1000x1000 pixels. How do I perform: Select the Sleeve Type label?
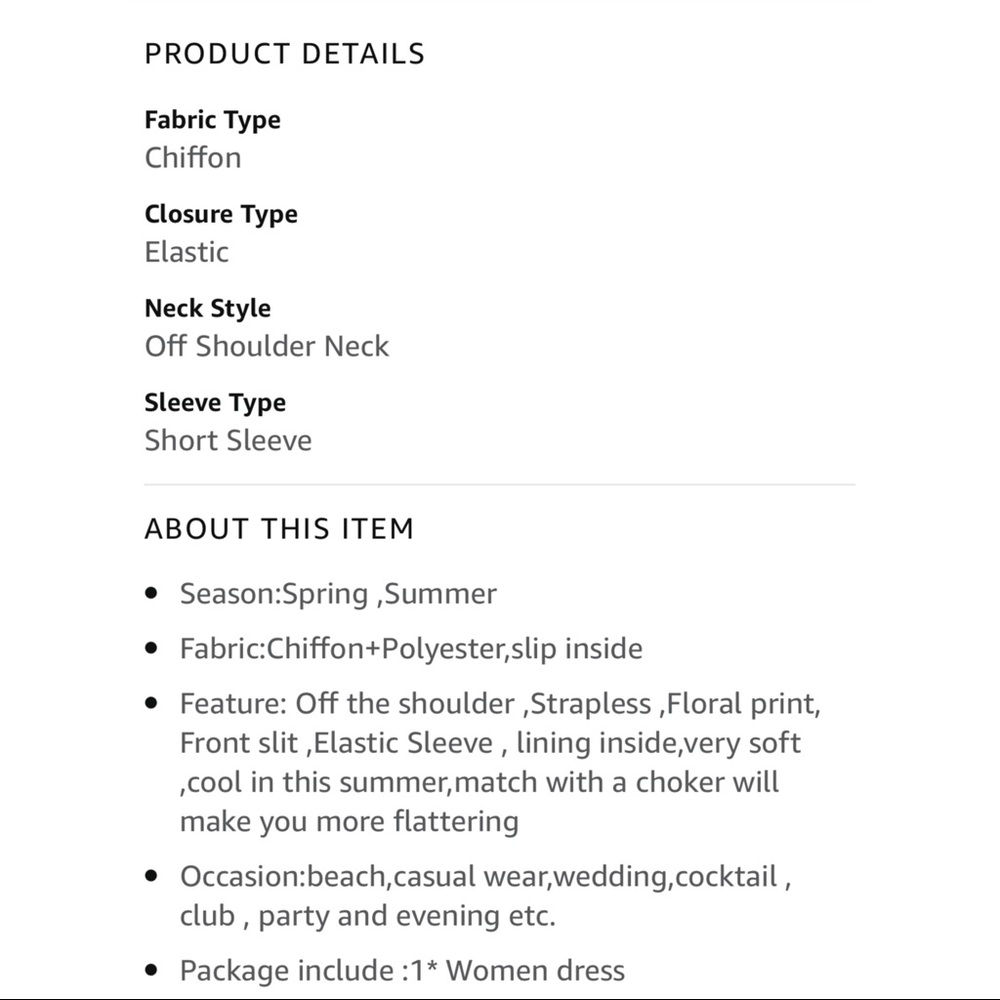tap(215, 403)
